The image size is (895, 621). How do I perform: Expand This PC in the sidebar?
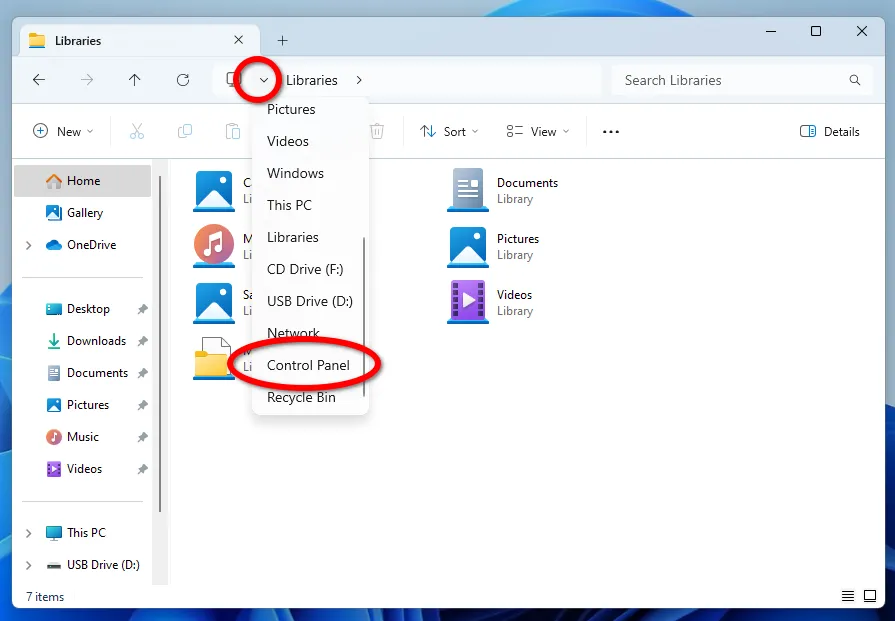tap(28, 533)
